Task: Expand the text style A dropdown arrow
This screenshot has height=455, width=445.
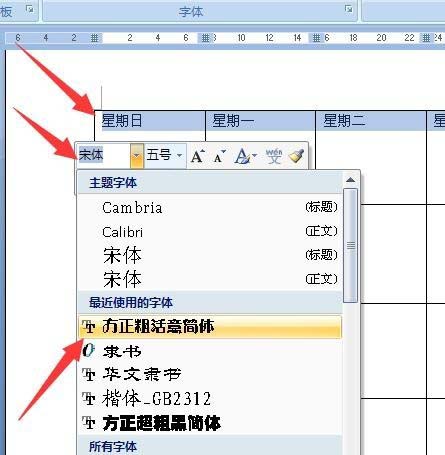Action: (254, 155)
